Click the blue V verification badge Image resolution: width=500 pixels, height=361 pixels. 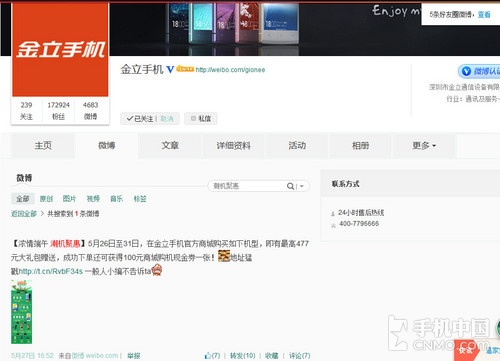[170, 69]
